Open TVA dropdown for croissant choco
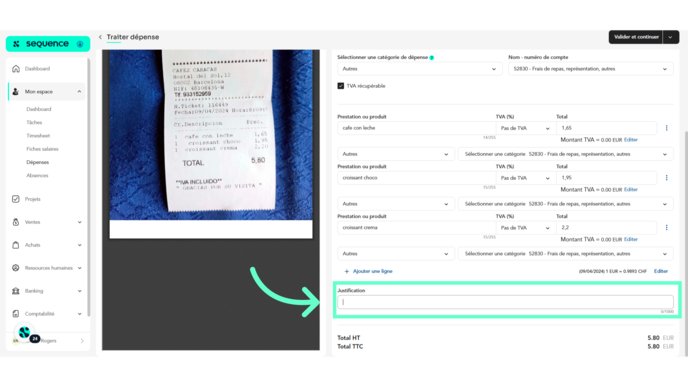This screenshot has width=688, height=387. 525,178
